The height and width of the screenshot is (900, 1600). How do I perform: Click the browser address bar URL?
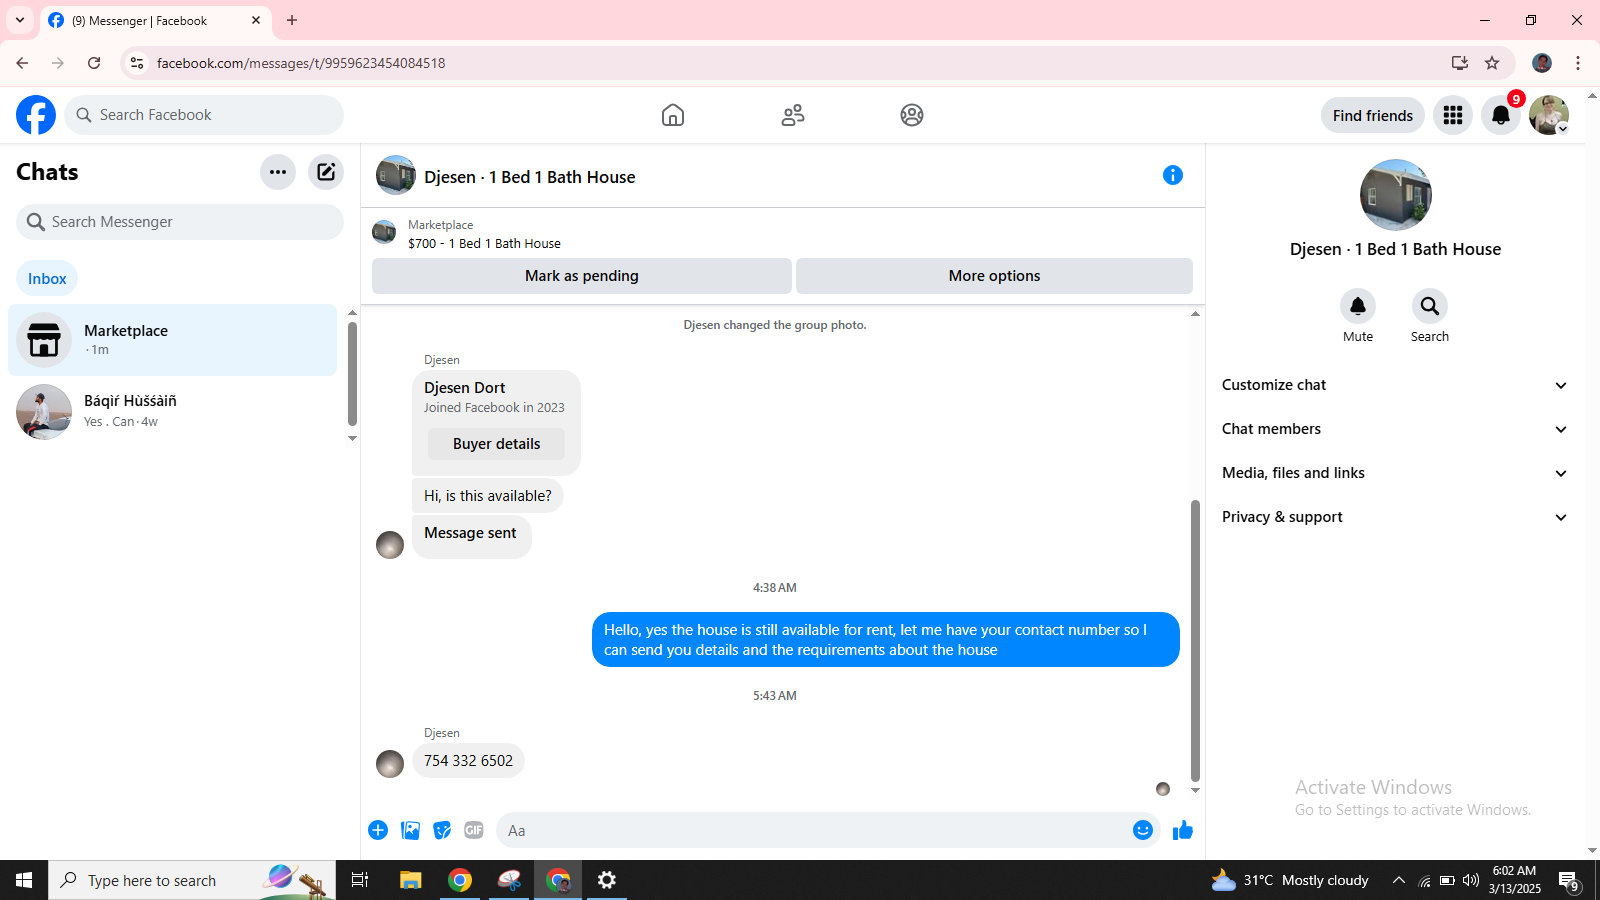pos(301,63)
